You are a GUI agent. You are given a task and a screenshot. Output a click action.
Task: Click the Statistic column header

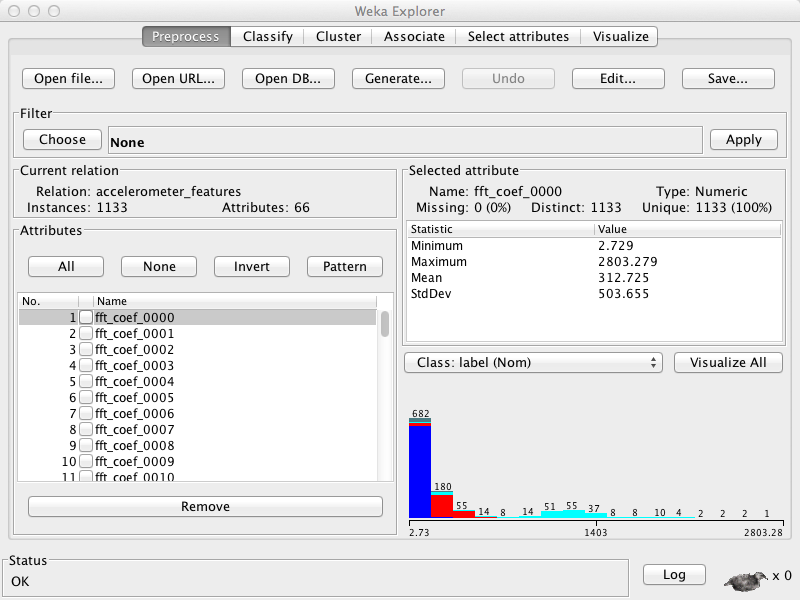501,229
